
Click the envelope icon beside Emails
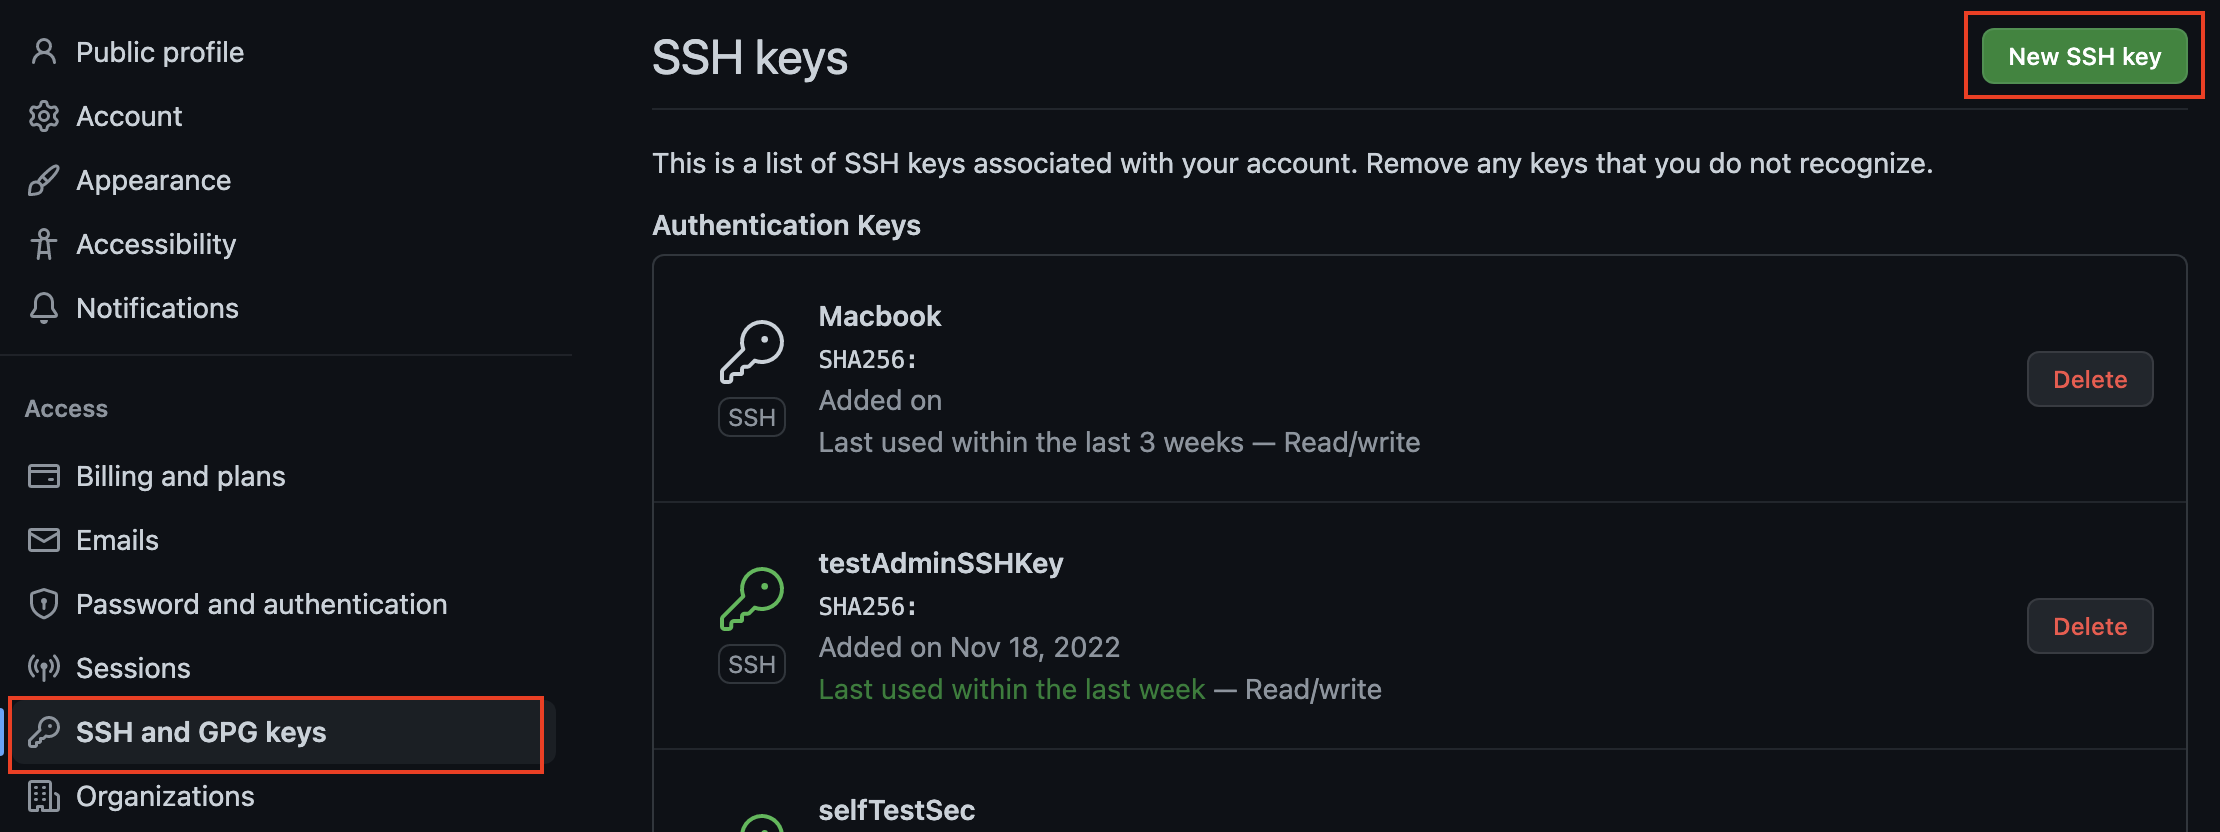(x=44, y=540)
